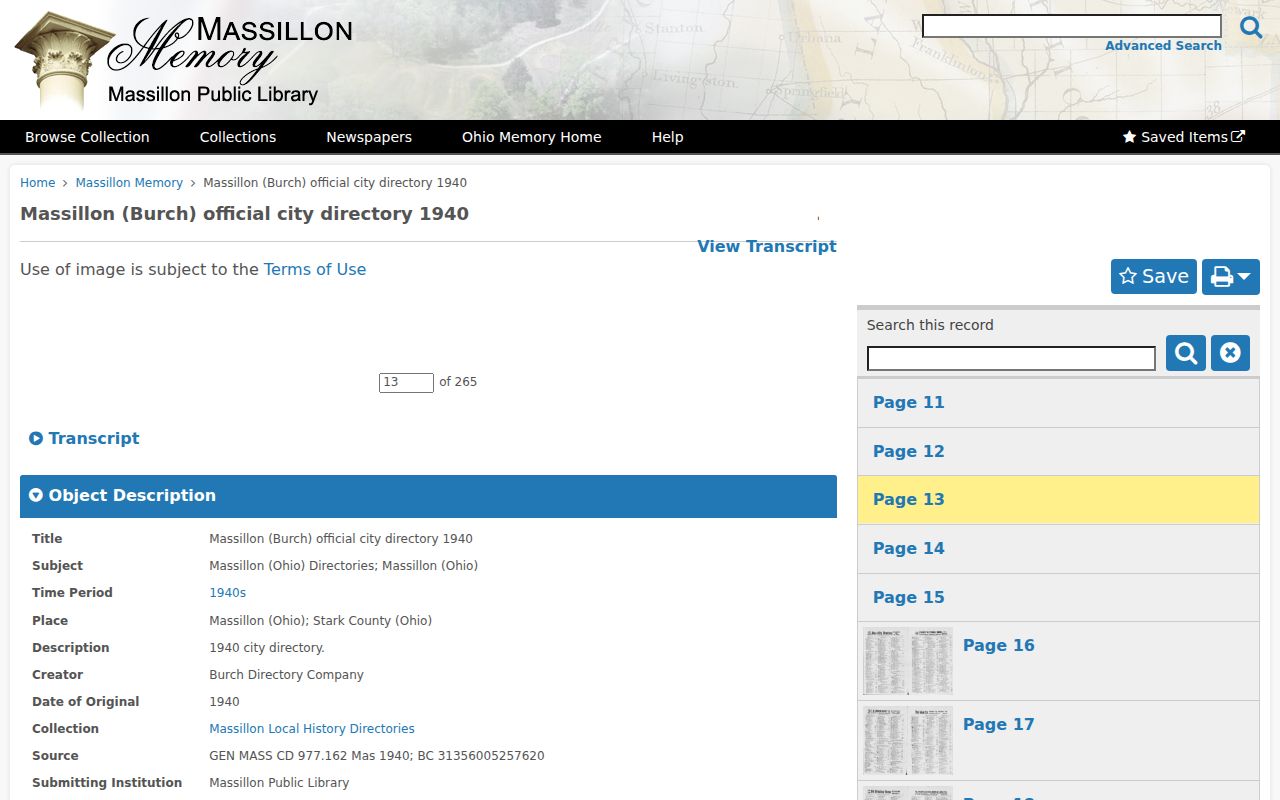Open the Page 17 thumbnail image
1280x800 pixels.
(x=908, y=740)
